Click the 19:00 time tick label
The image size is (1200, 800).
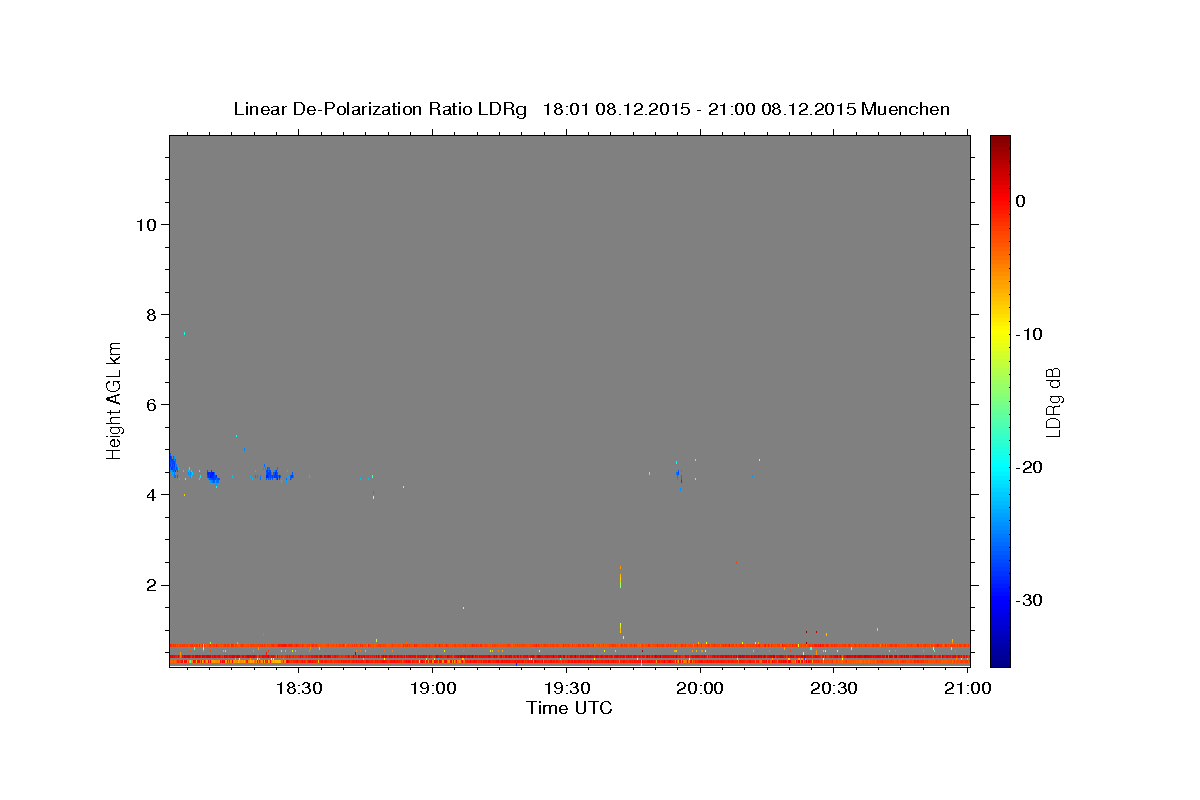pos(433,688)
